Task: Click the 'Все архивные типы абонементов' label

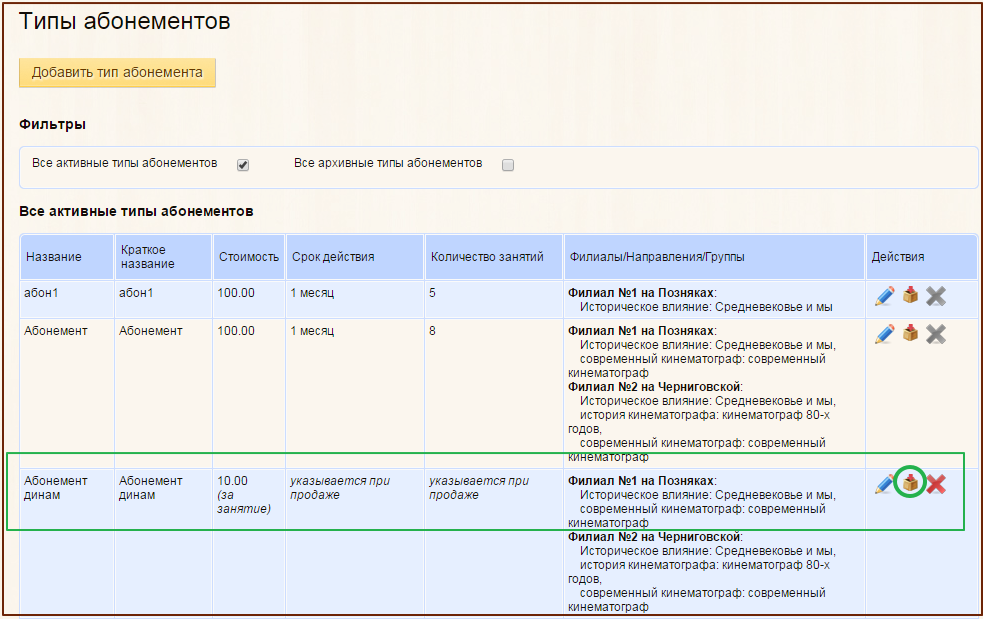Action: (388, 162)
